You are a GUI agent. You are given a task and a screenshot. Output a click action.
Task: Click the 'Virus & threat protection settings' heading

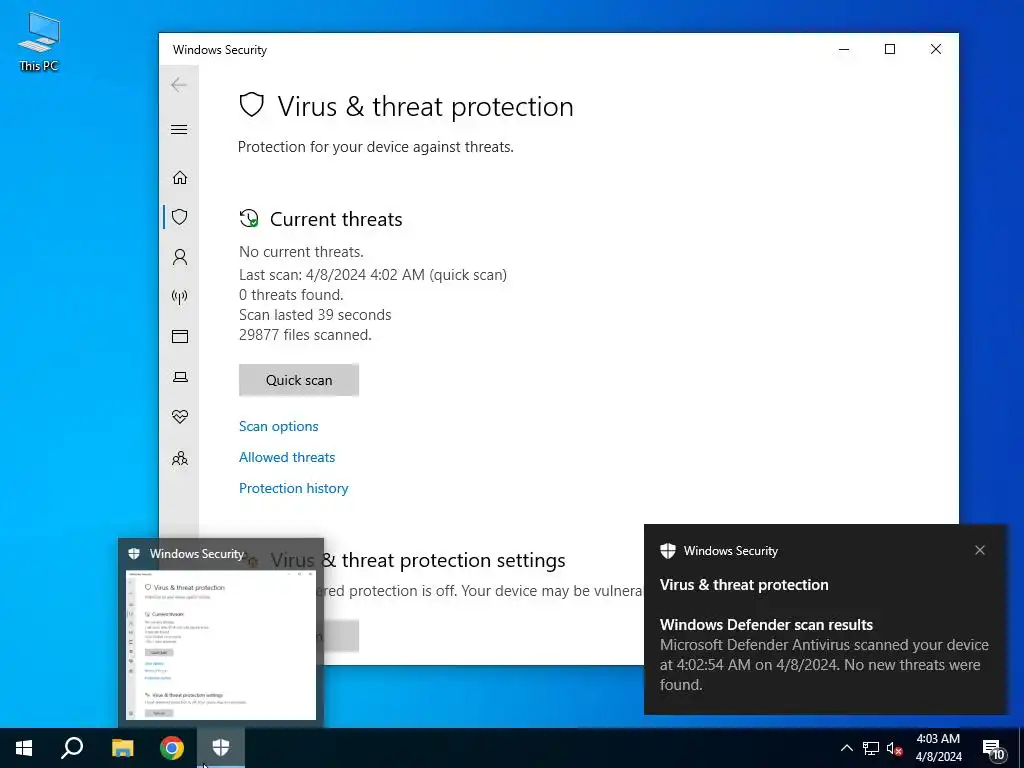click(418, 560)
